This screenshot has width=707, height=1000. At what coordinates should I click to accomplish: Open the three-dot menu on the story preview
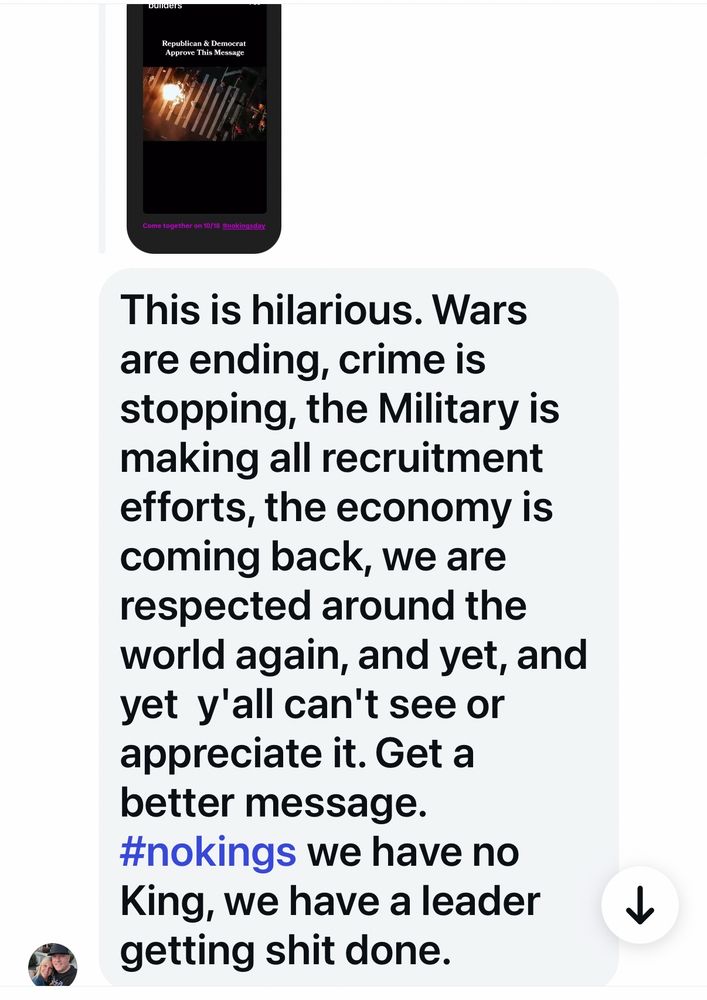pyautogui.click(x=255, y=5)
